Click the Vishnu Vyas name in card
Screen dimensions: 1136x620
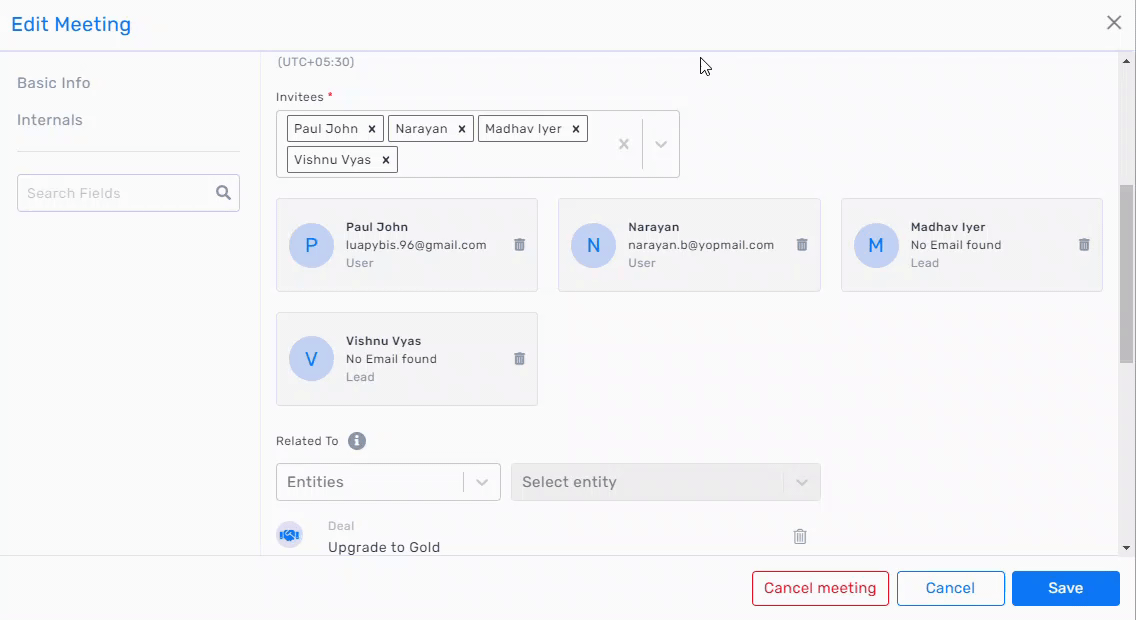pos(383,340)
